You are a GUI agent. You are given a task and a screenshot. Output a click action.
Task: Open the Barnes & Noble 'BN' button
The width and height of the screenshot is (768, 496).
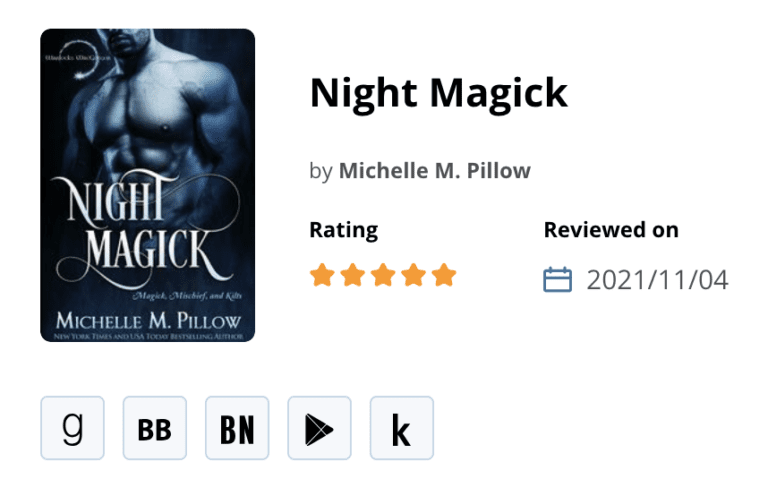coord(237,428)
